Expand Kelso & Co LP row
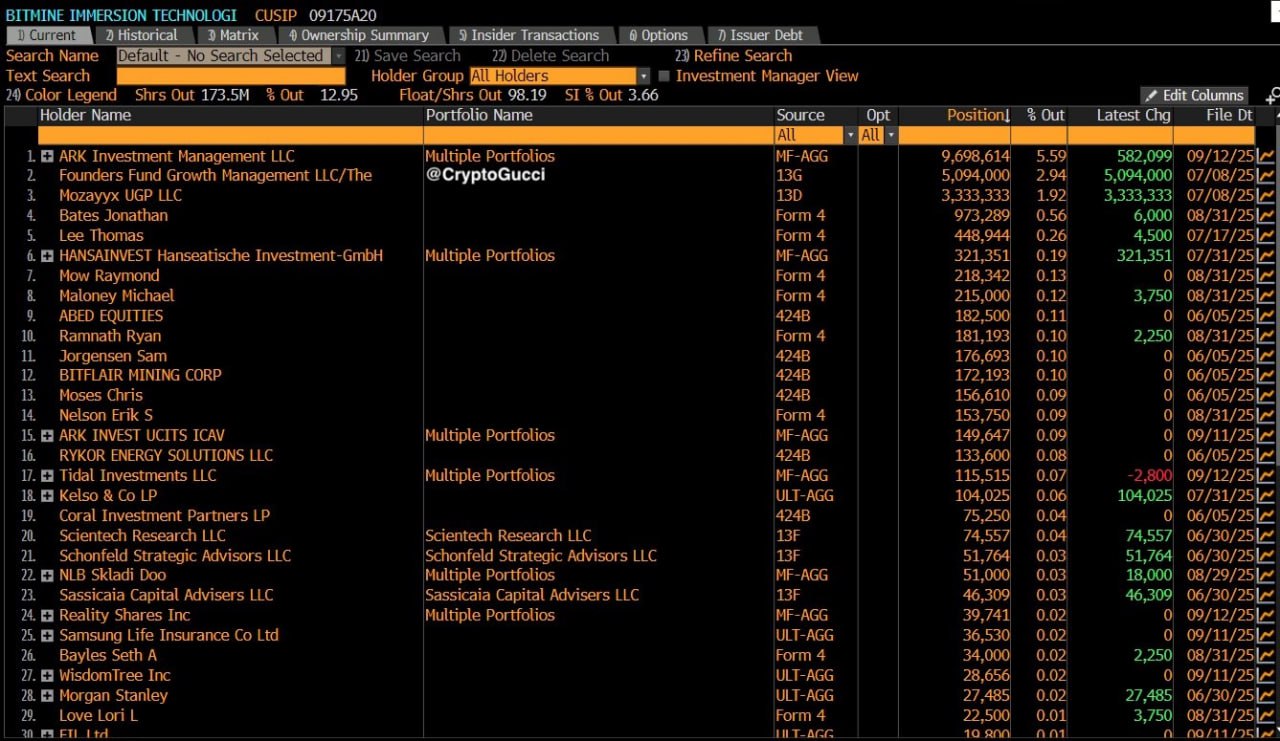The width and height of the screenshot is (1280, 741). 47,495
